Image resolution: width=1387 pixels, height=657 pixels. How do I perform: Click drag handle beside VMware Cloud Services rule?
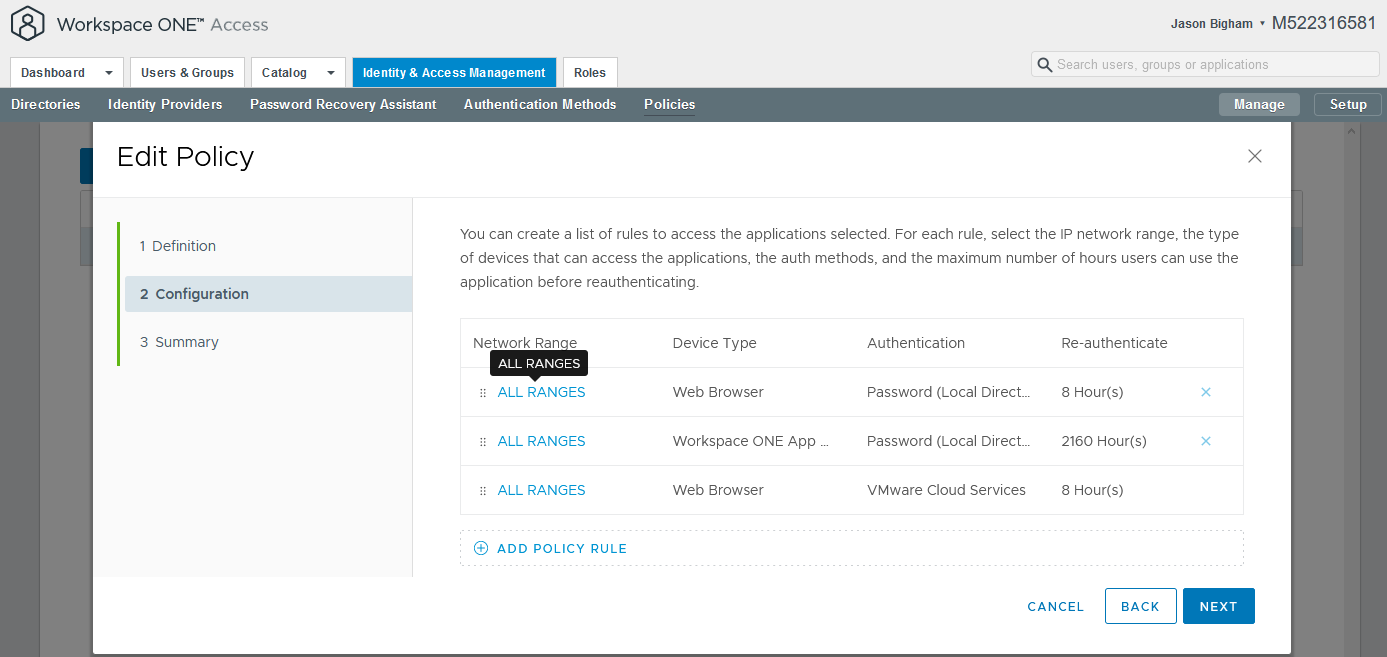pyautogui.click(x=482, y=490)
